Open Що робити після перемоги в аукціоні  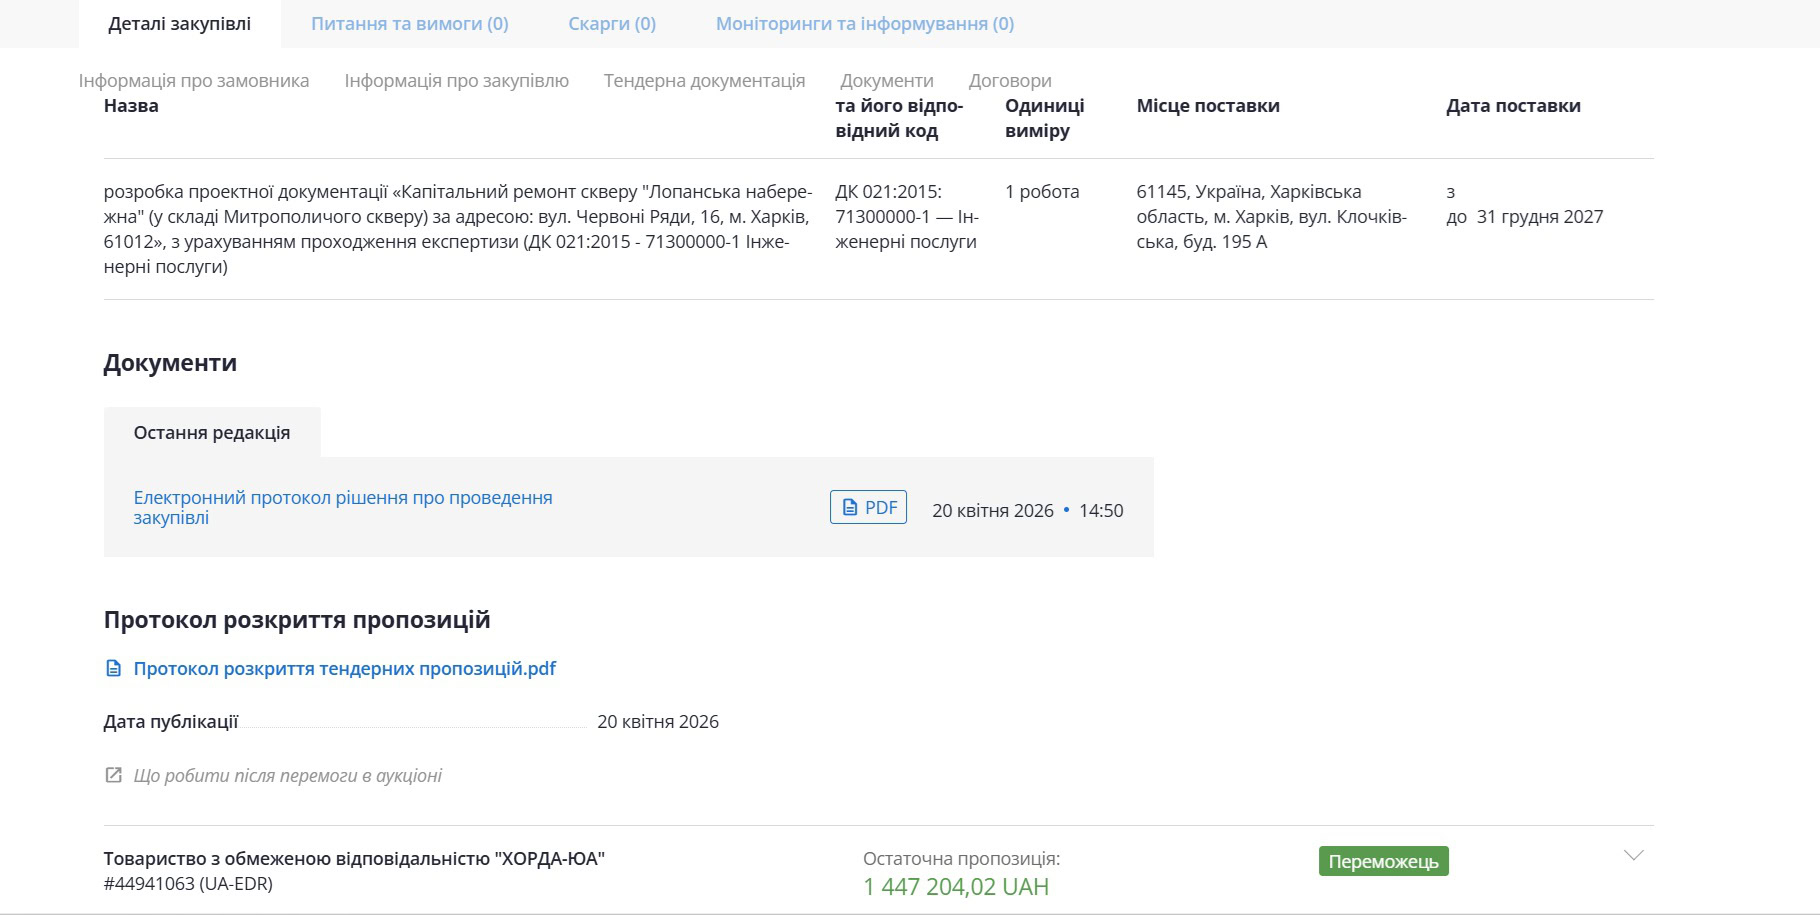[x=287, y=776]
